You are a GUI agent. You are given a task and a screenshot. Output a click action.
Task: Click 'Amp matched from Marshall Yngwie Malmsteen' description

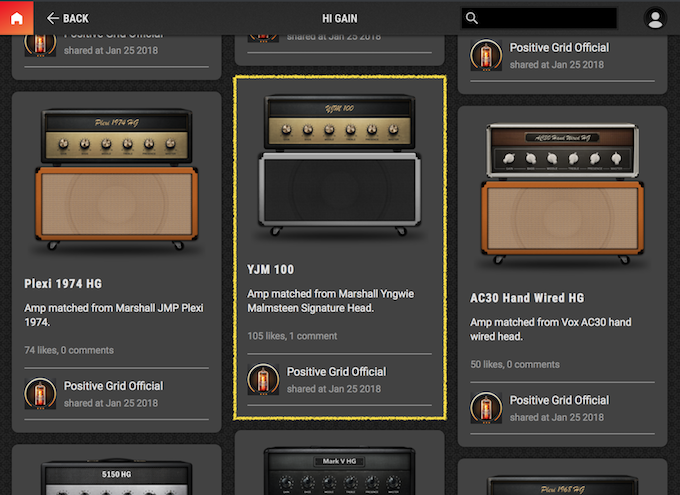[330, 301]
